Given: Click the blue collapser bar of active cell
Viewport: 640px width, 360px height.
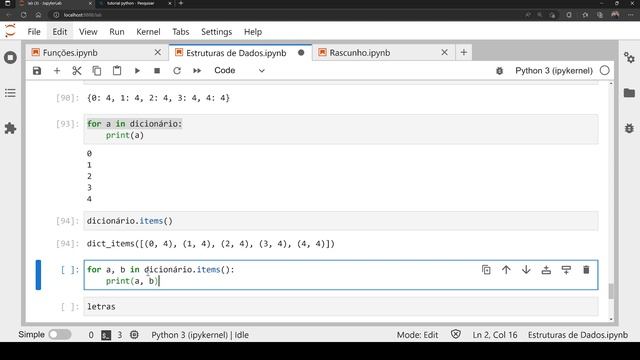Looking at the screenshot, I should [x=38, y=275].
